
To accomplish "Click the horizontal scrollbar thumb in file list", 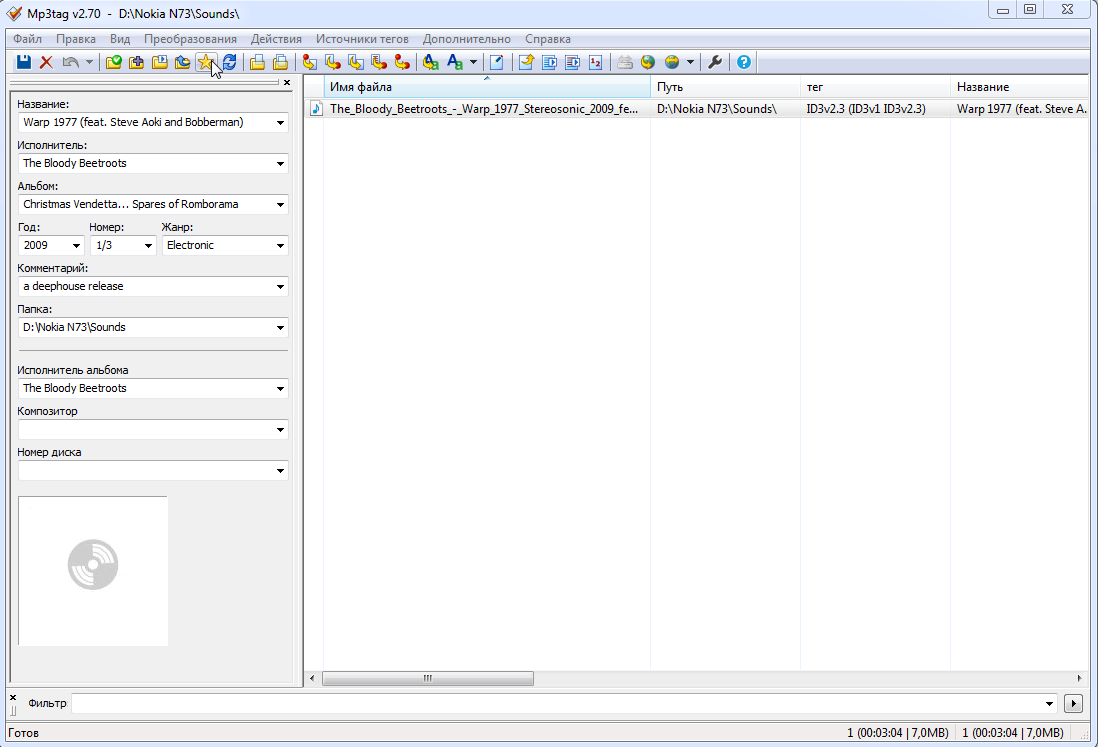I will pyautogui.click(x=428, y=678).
